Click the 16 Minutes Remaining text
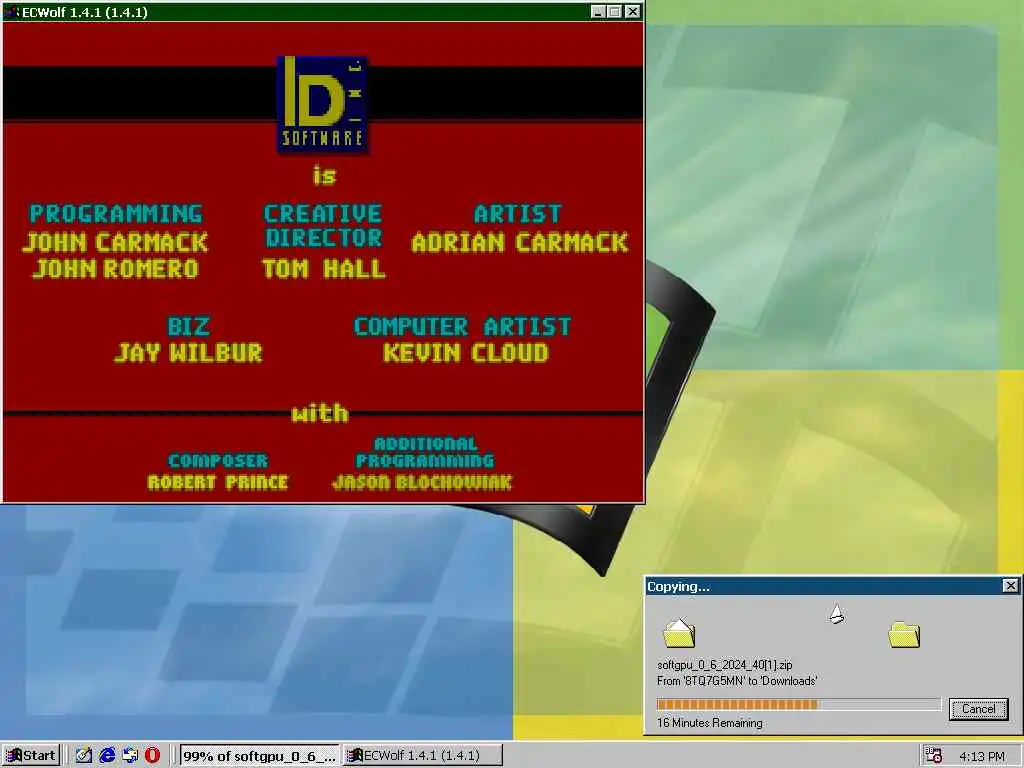Screen dimensions: 1024x768 (709, 723)
